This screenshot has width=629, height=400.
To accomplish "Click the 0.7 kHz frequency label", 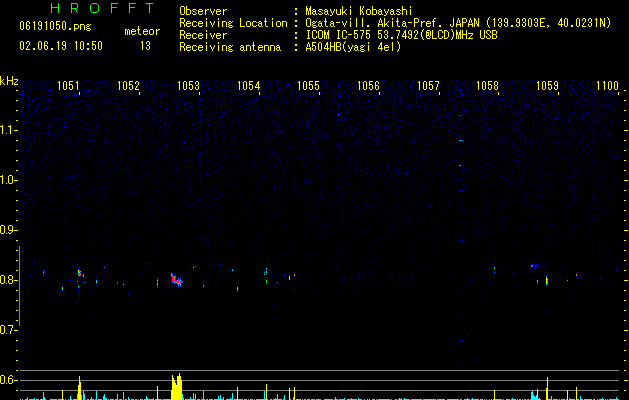I will point(8,330).
